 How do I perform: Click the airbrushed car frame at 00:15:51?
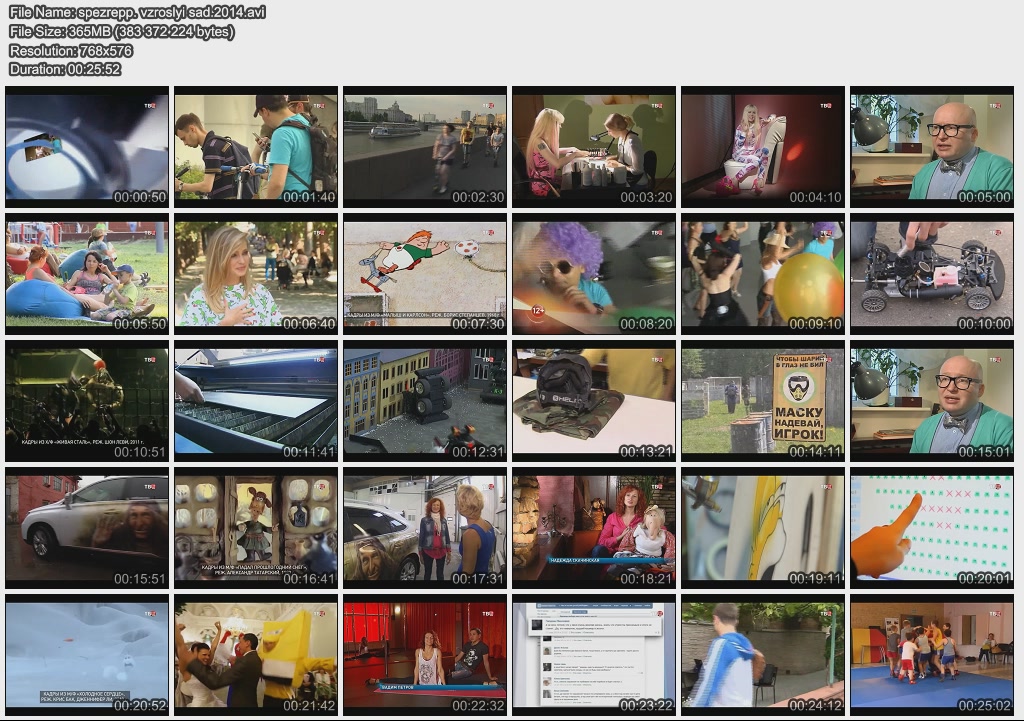[x=87, y=528]
